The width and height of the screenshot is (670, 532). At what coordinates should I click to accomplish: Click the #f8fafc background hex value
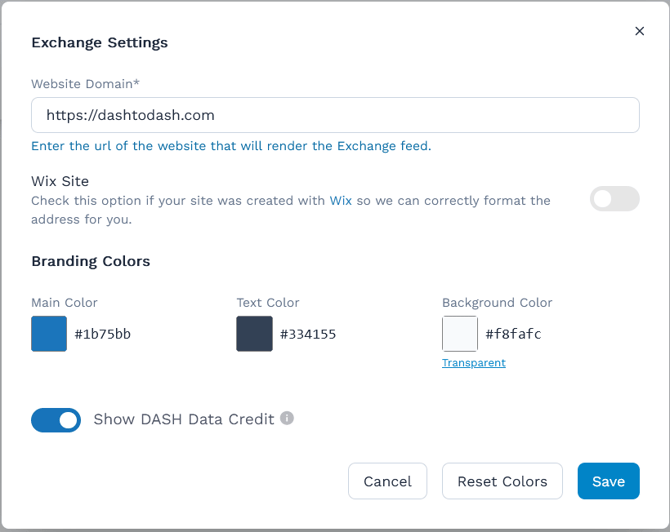513,334
